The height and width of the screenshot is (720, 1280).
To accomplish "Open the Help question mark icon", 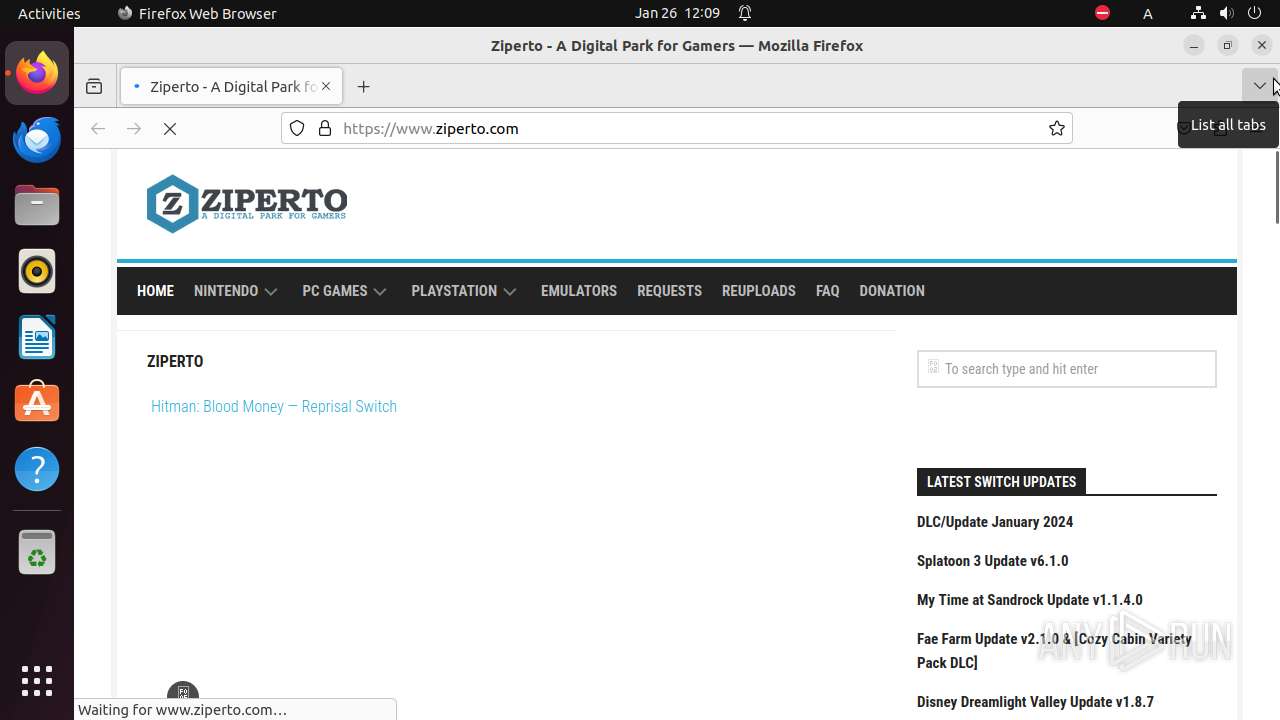I will click(x=37, y=469).
